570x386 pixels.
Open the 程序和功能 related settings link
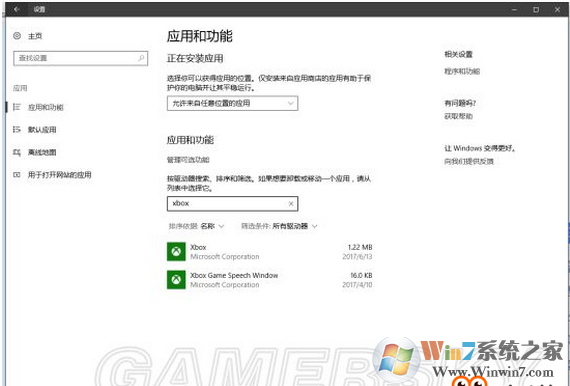pos(462,71)
